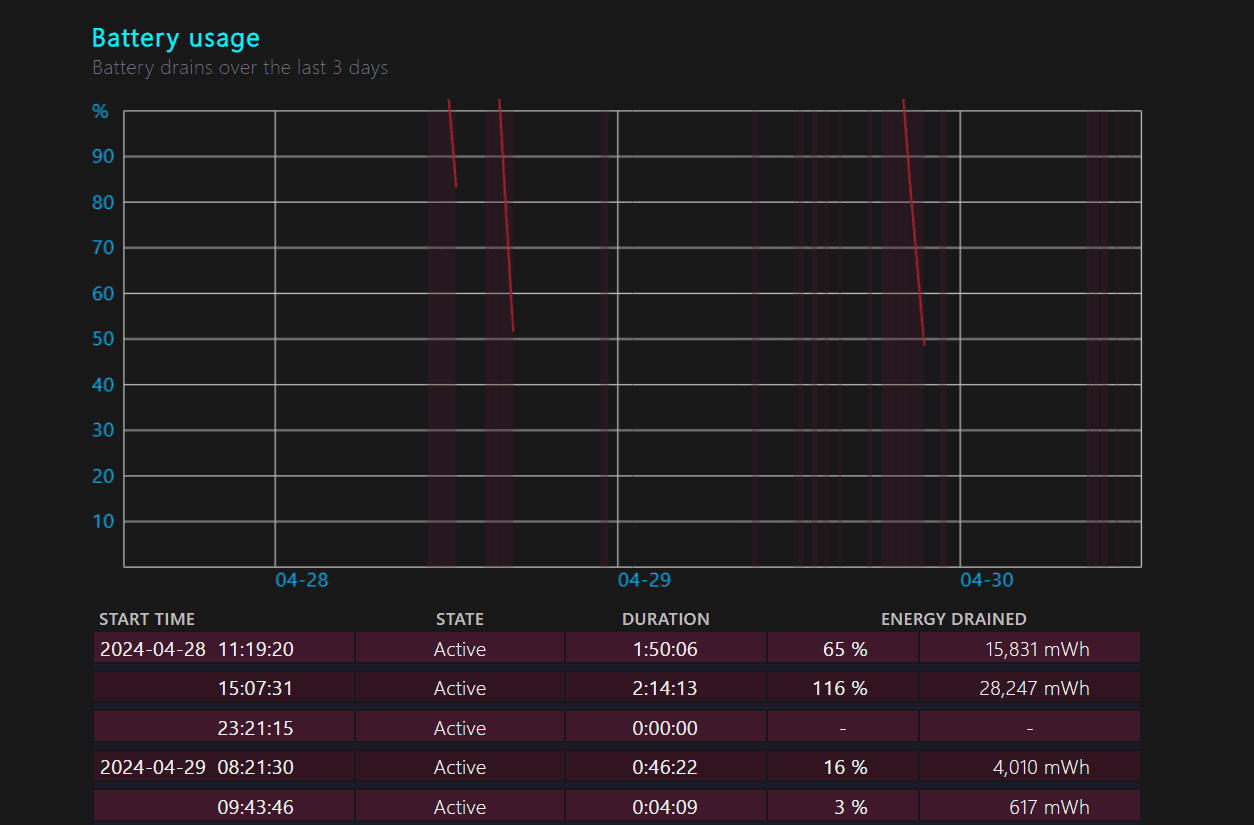Click the 10 label on percentage axis
Screen dimensions: 1254x825
[103, 521]
